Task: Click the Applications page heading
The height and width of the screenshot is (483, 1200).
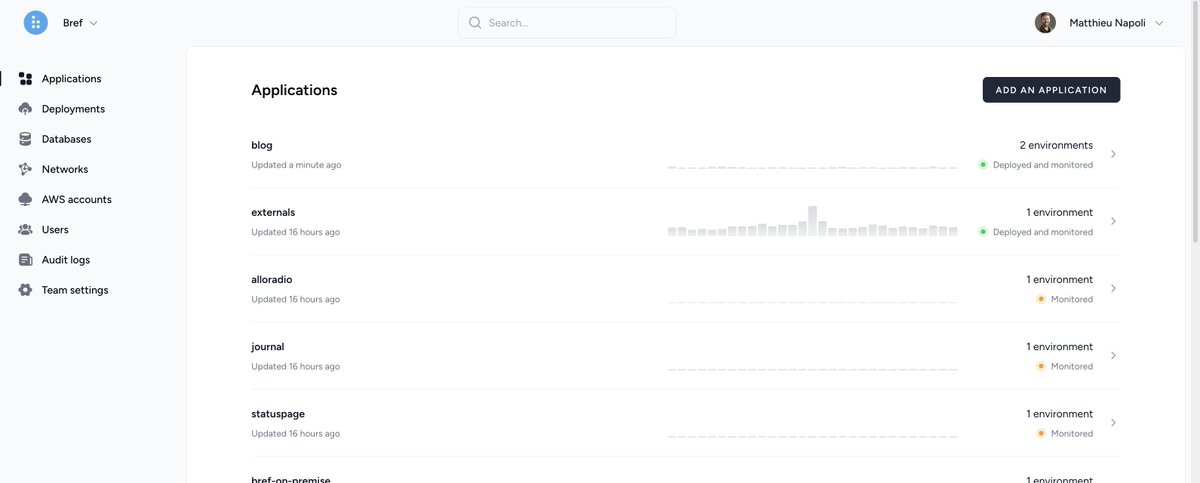Action: click(x=294, y=90)
